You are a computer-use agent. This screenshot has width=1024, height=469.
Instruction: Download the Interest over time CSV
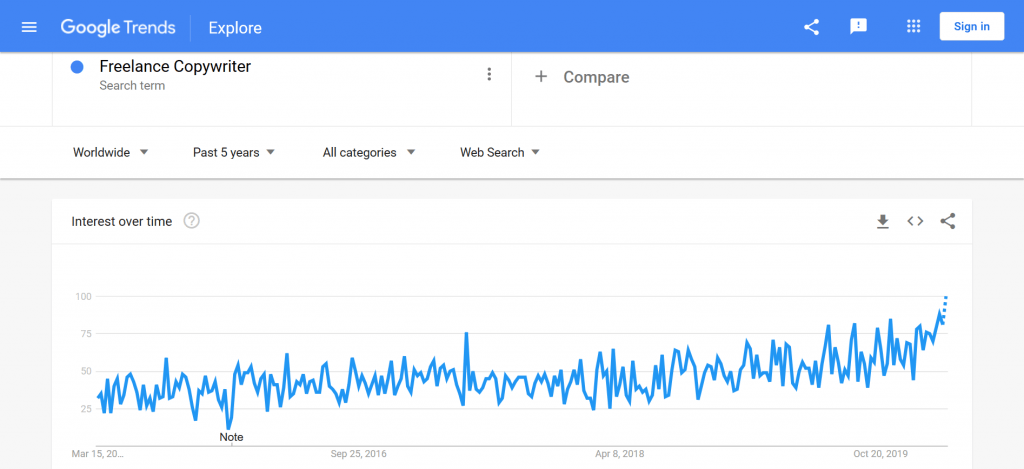click(883, 221)
